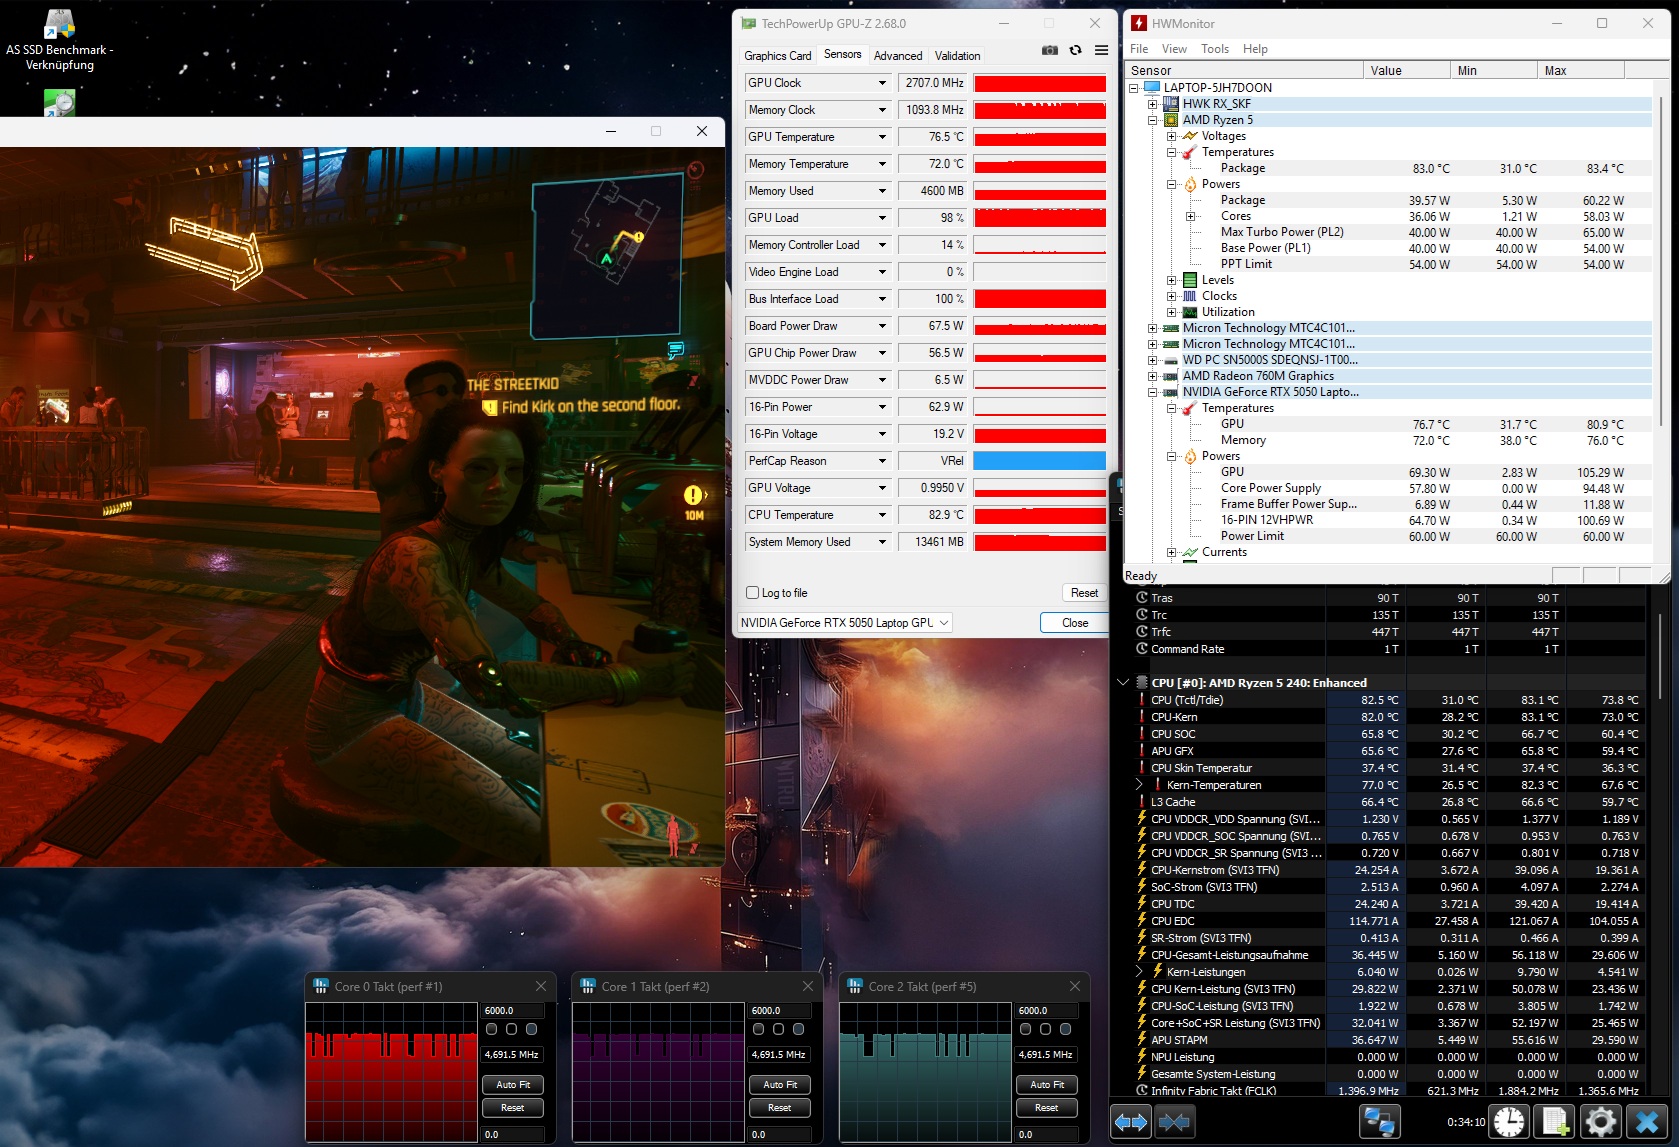Screen dimensions: 1679x1147
Task: Click the HWiNFO expand arrows icon
Action: point(1131,1122)
